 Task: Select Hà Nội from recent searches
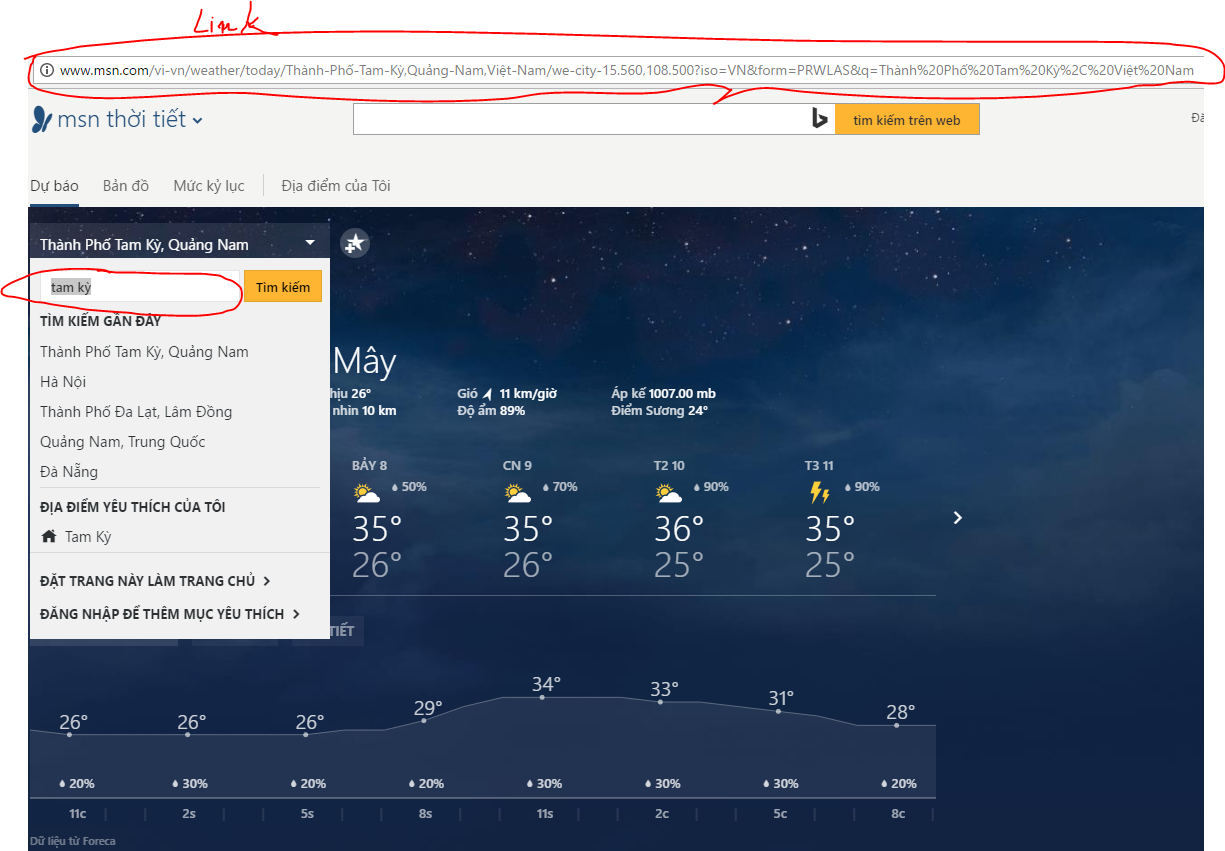(x=63, y=382)
